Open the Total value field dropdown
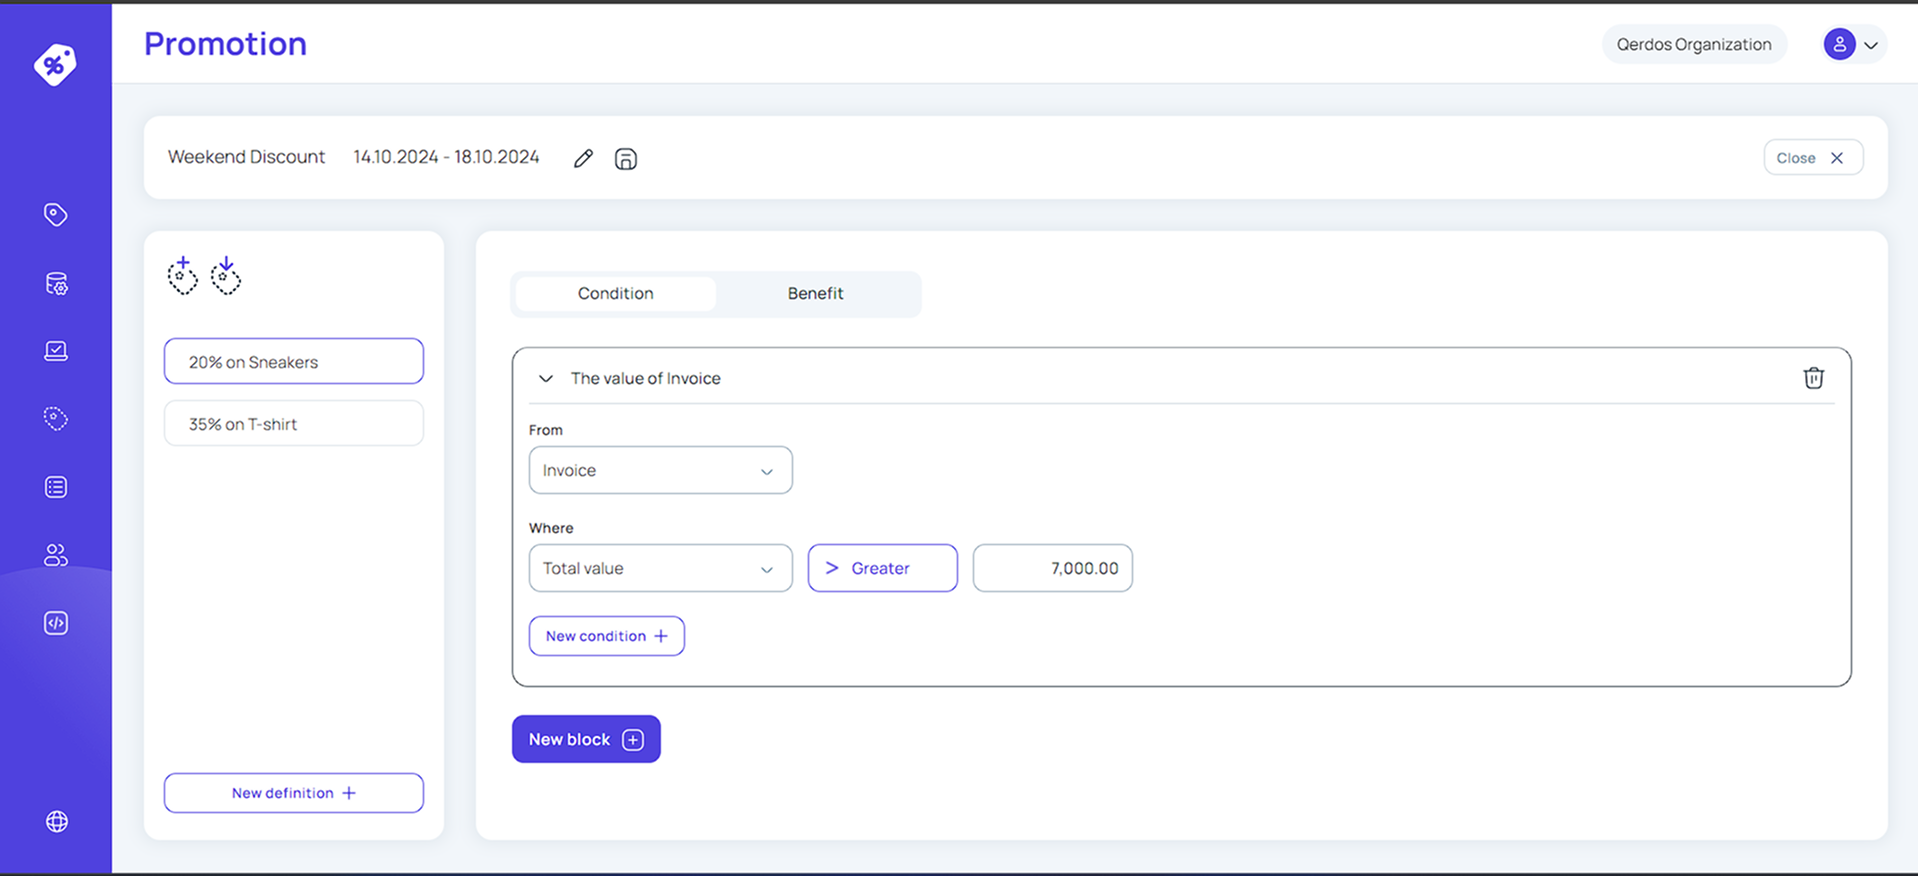Screen dimensions: 1918x876 [660, 568]
